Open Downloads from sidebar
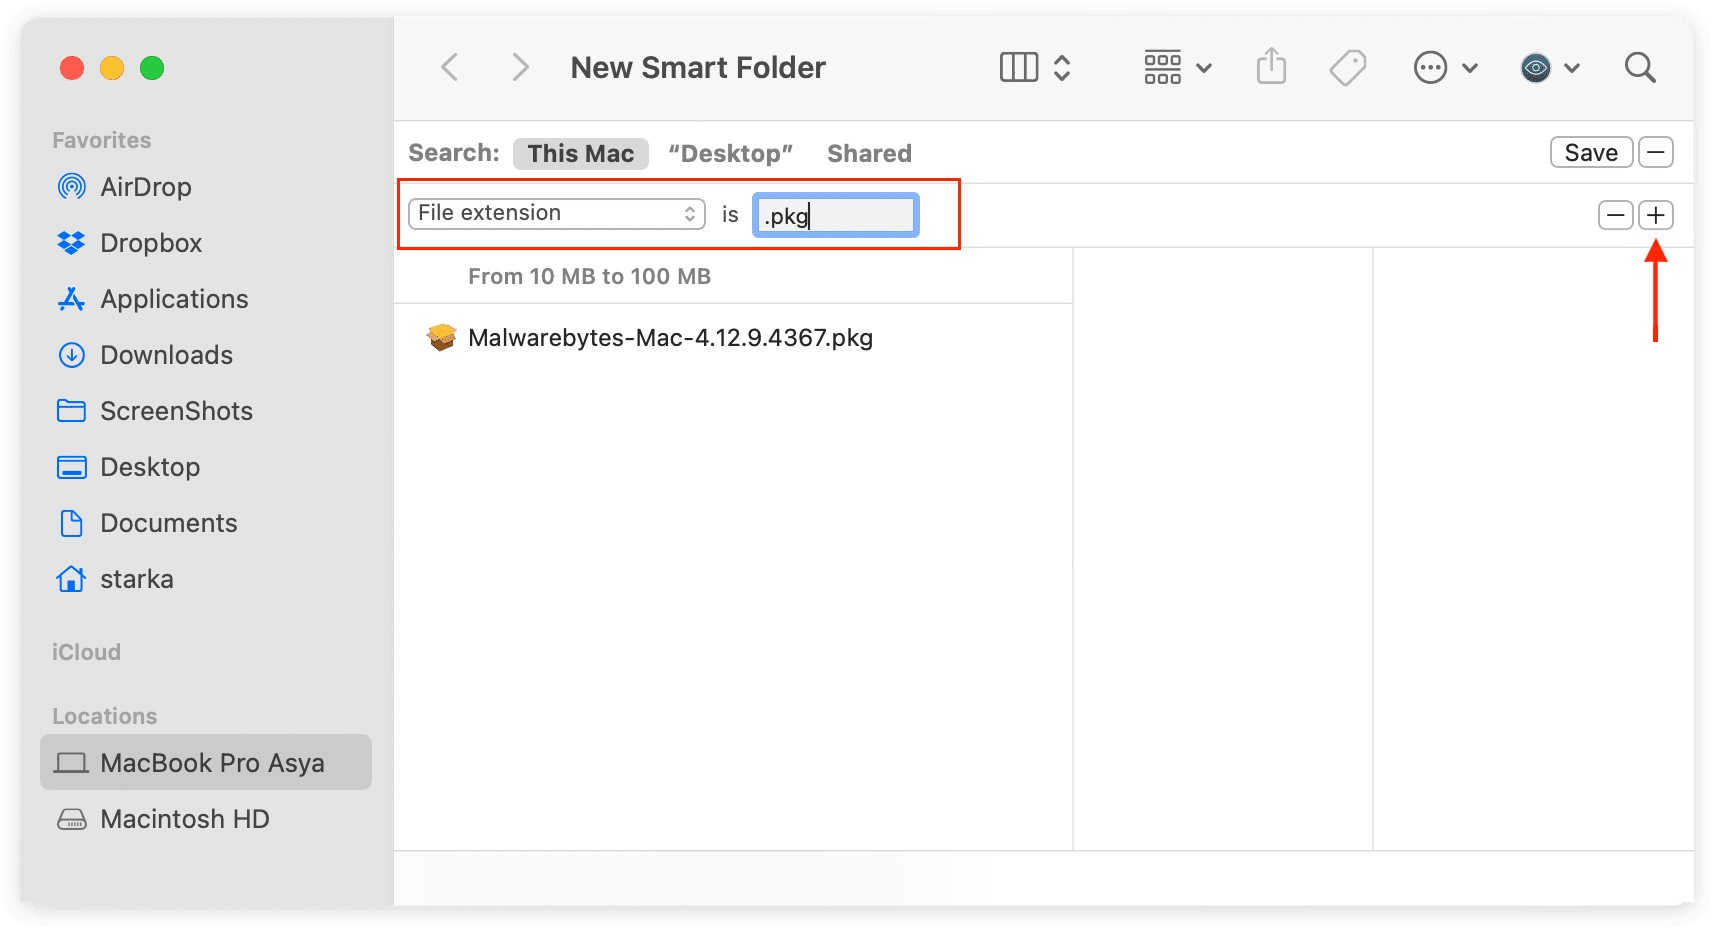 coord(166,355)
